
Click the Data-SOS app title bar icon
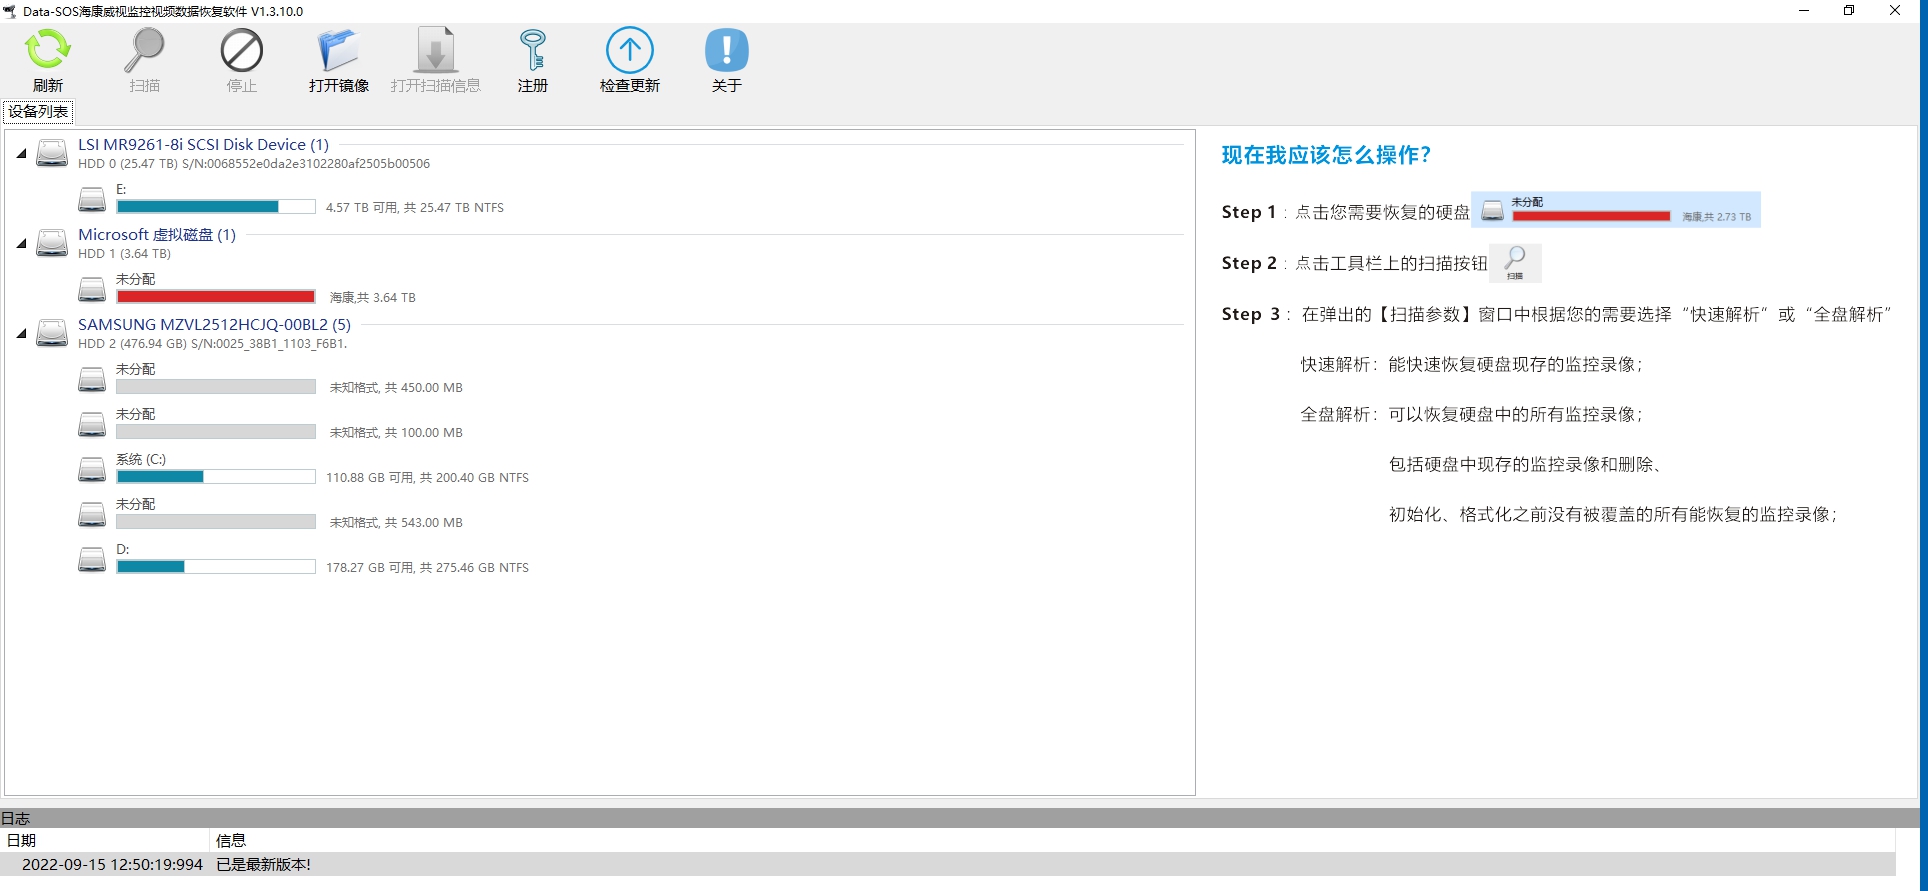10,11
